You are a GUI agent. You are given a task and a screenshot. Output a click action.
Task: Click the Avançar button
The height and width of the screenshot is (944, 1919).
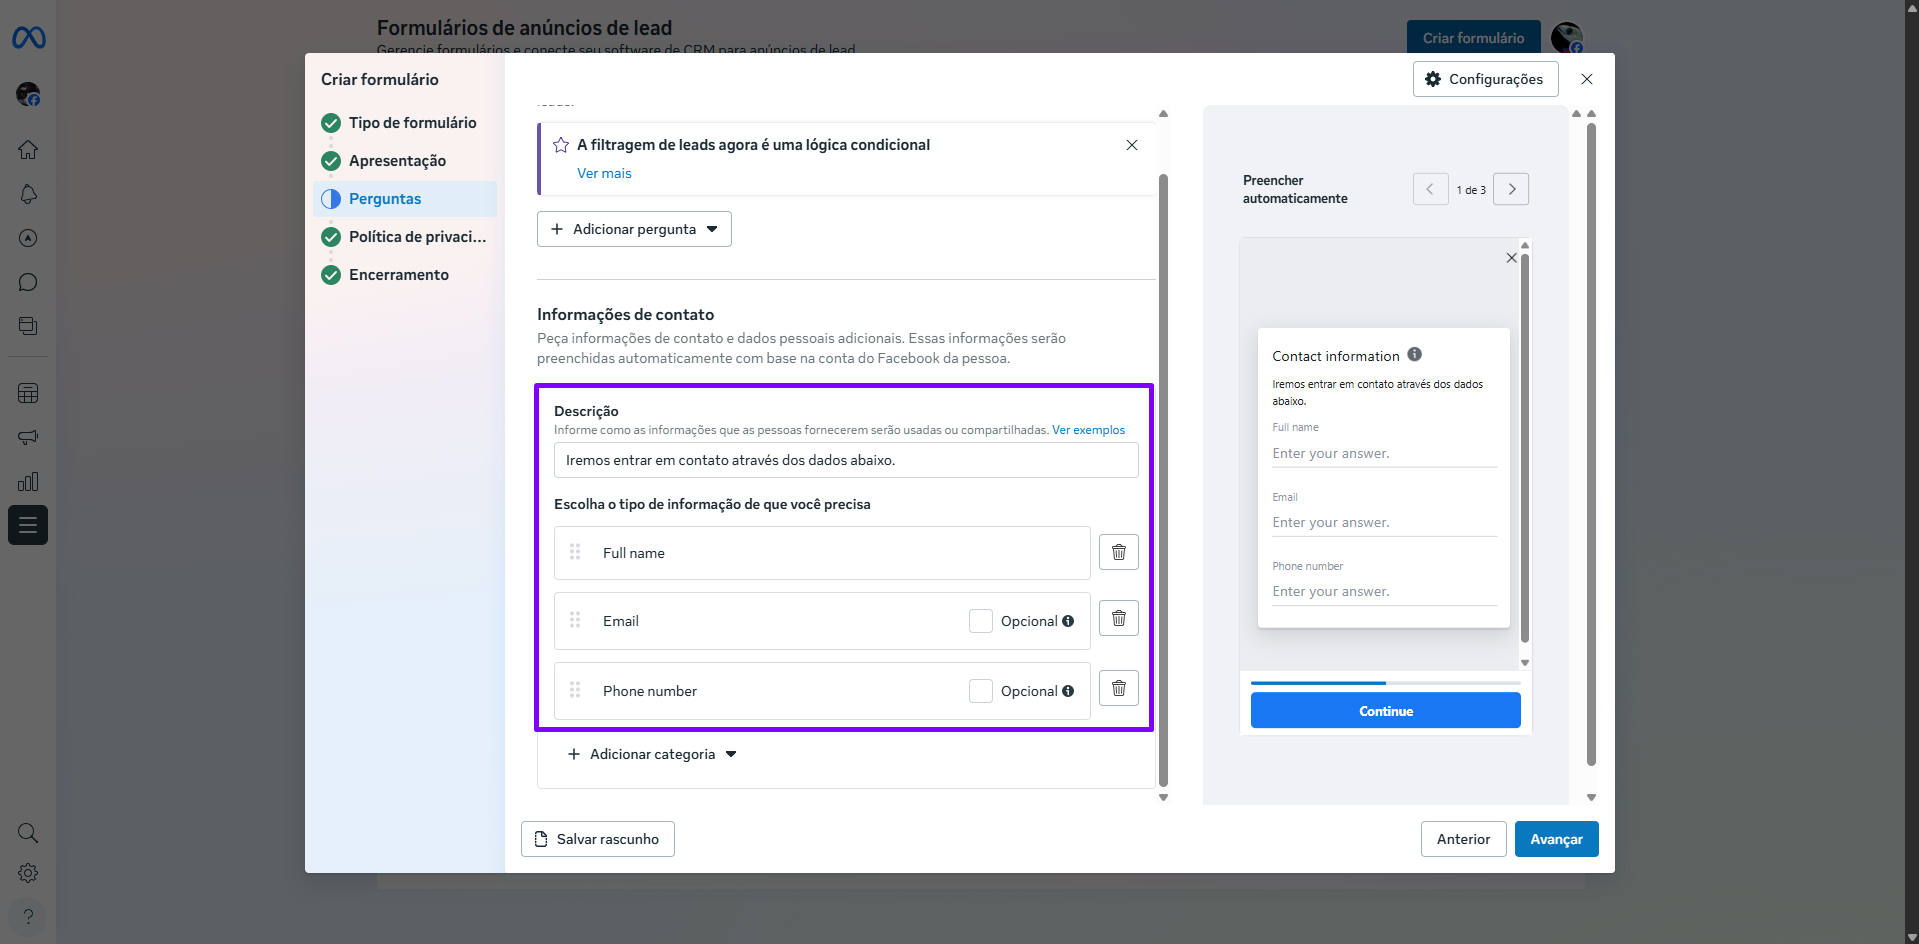pyautogui.click(x=1555, y=839)
